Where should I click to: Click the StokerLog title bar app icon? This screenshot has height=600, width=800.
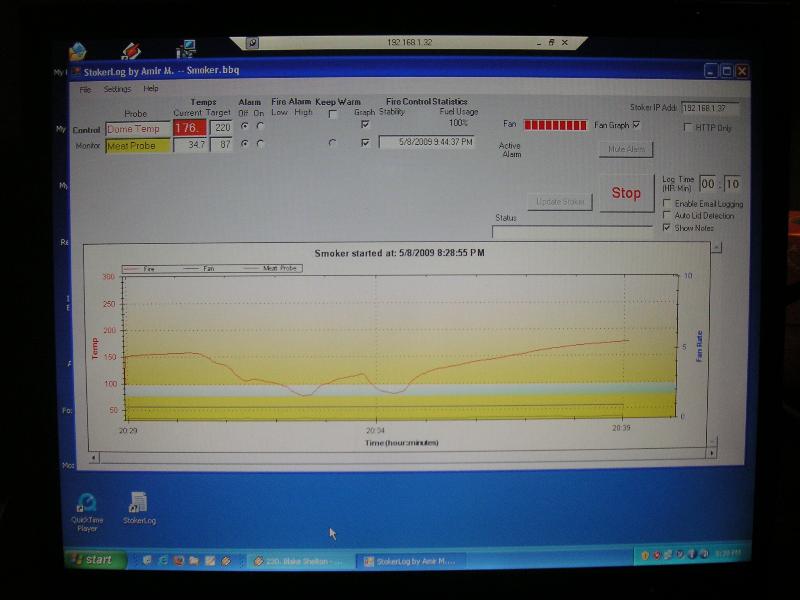pyautogui.click(x=75, y=70)
